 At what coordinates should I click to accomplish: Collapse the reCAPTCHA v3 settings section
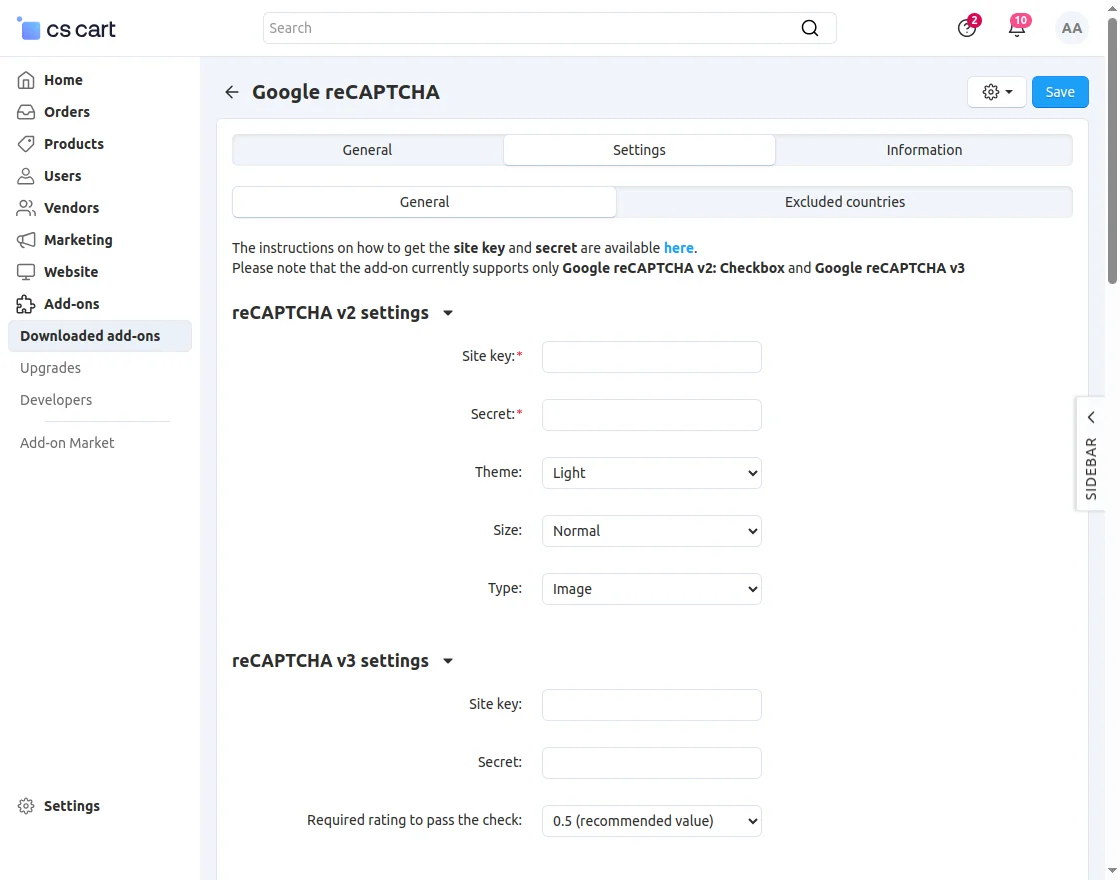click(448, 661)
